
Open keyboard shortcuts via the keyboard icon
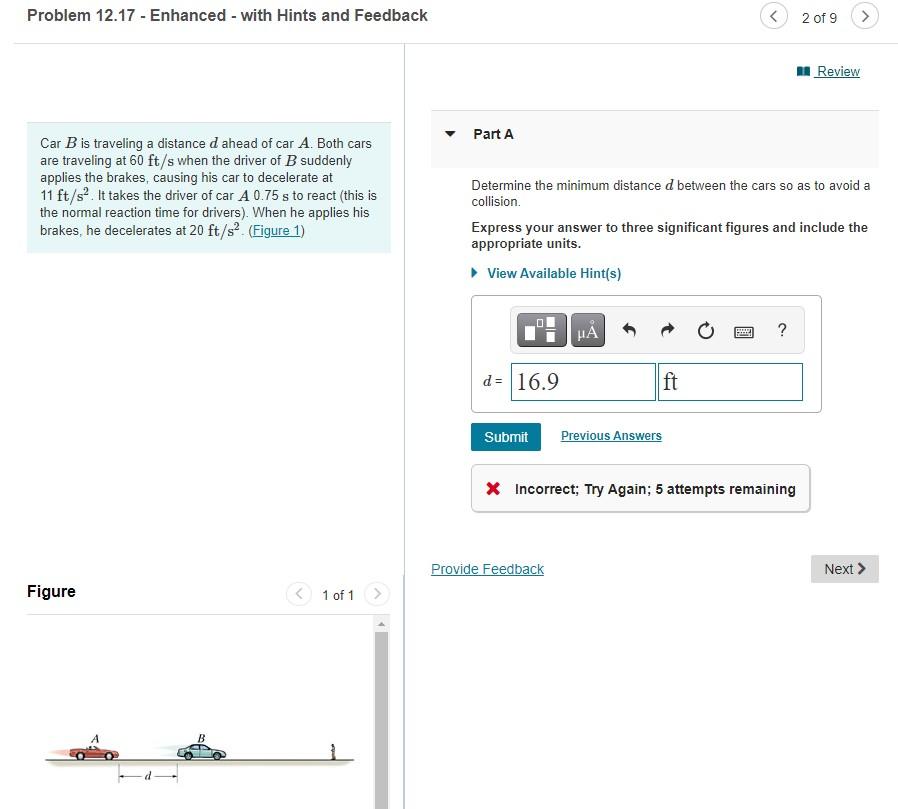(743, 330)
